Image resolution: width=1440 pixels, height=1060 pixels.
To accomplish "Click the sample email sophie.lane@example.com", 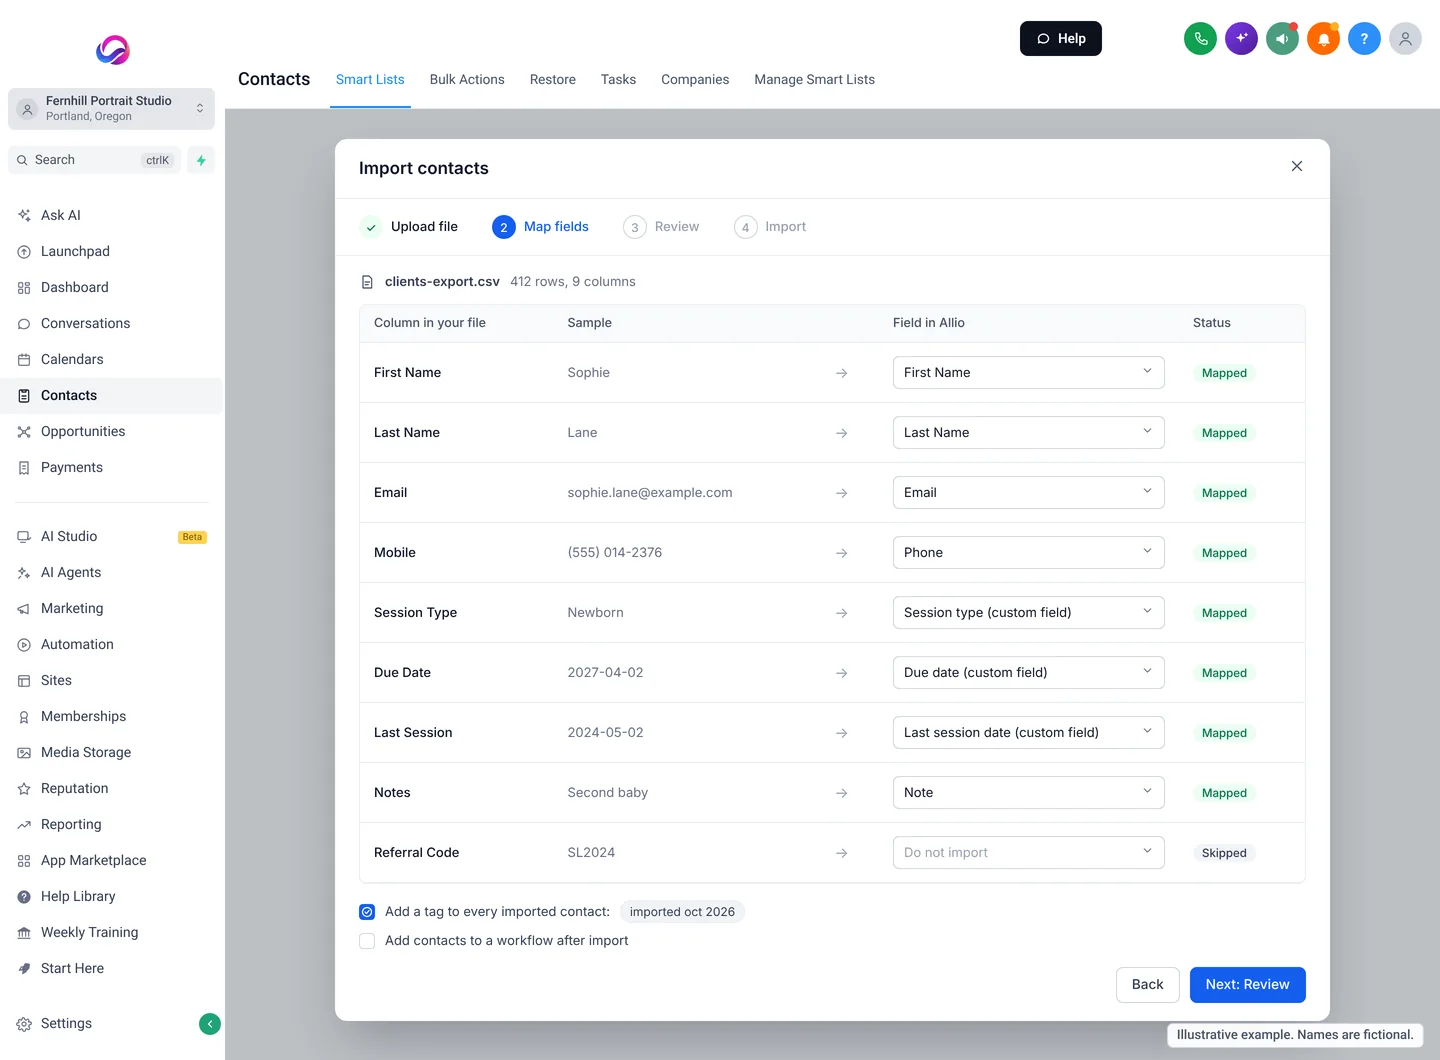I will click(650, 493).
